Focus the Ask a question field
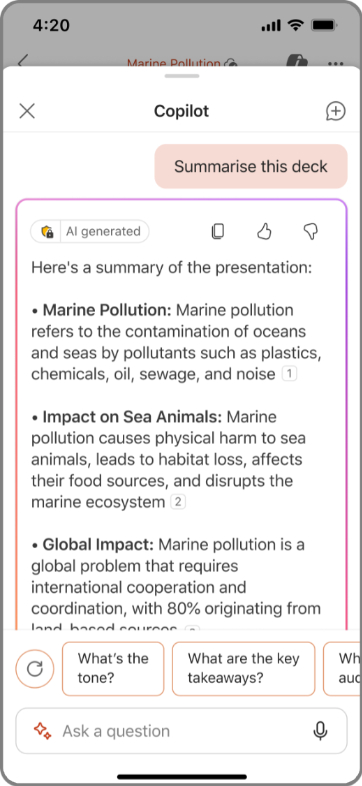Image resolution: width=362 pixels, height=786 pixels. pyautogui.click(x=182, y=731)
